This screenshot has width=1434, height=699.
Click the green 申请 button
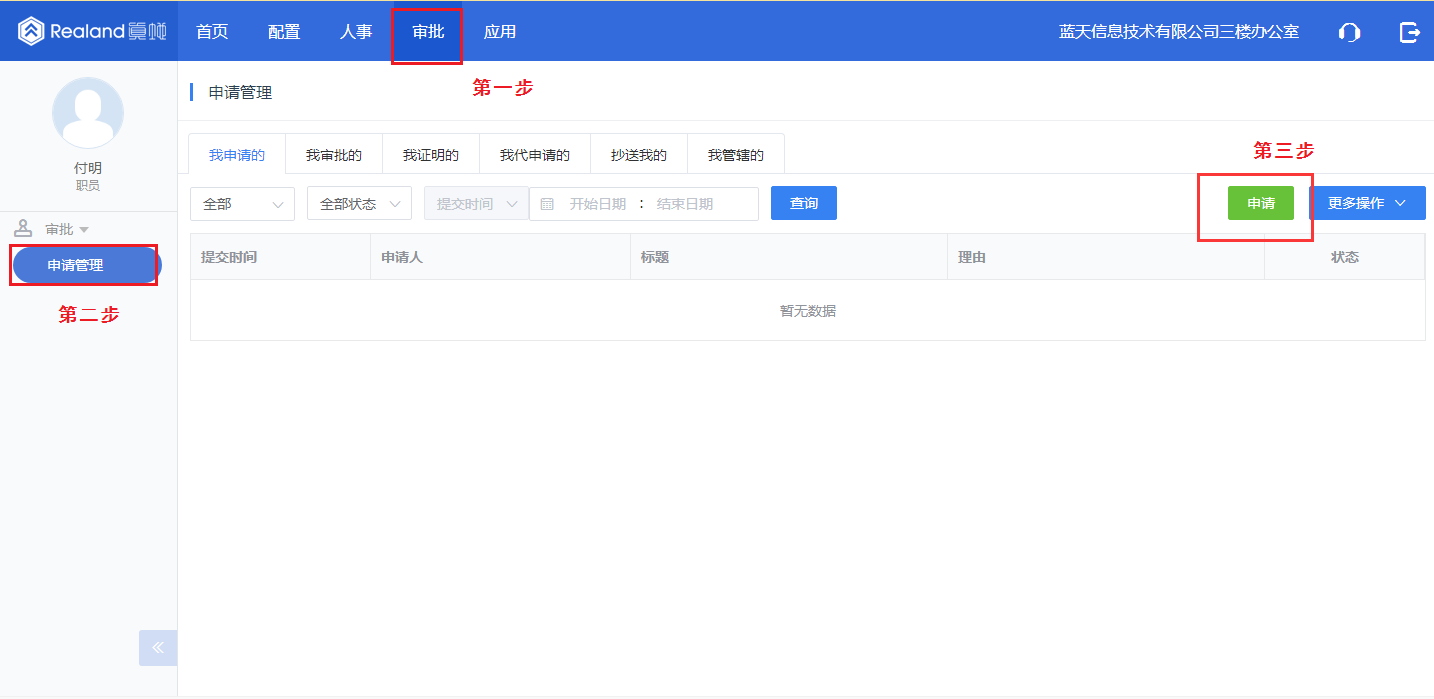(1260, 202)
